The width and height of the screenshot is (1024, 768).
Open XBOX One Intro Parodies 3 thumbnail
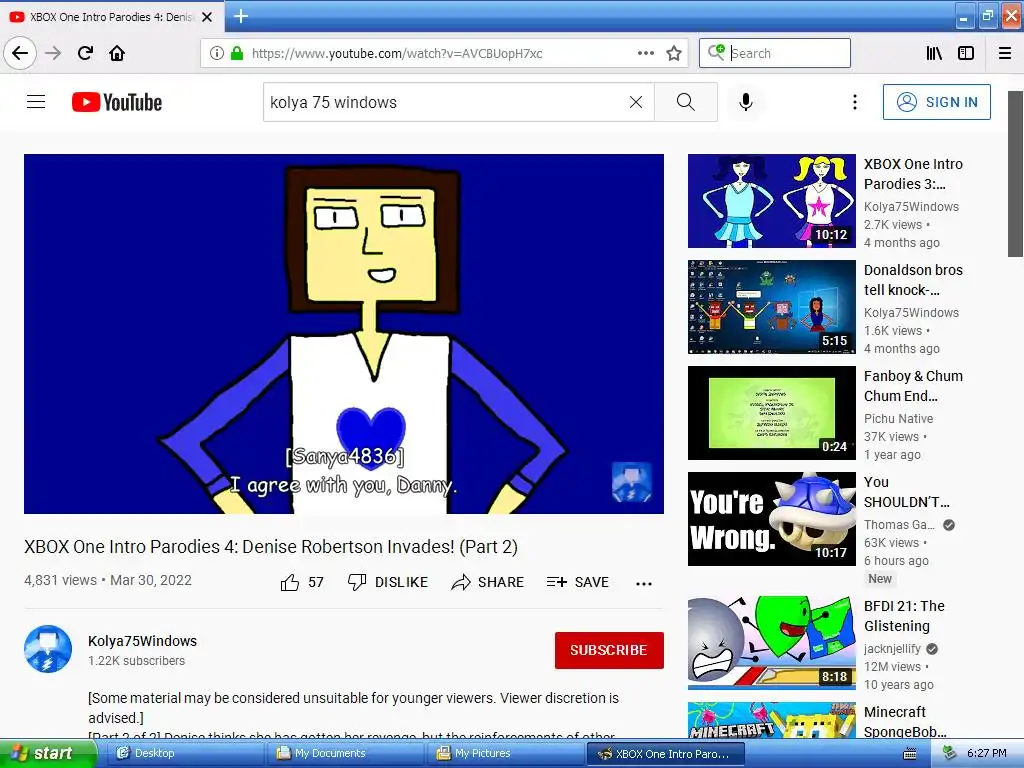pos(772,200)
